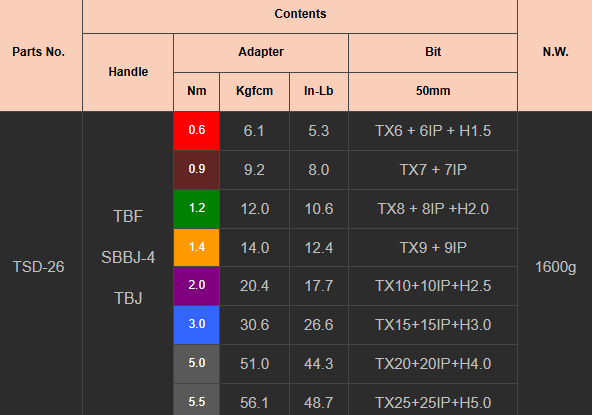The image size is (592, 415).
Task: Select the Handle column header
Action: pos(128,72)
